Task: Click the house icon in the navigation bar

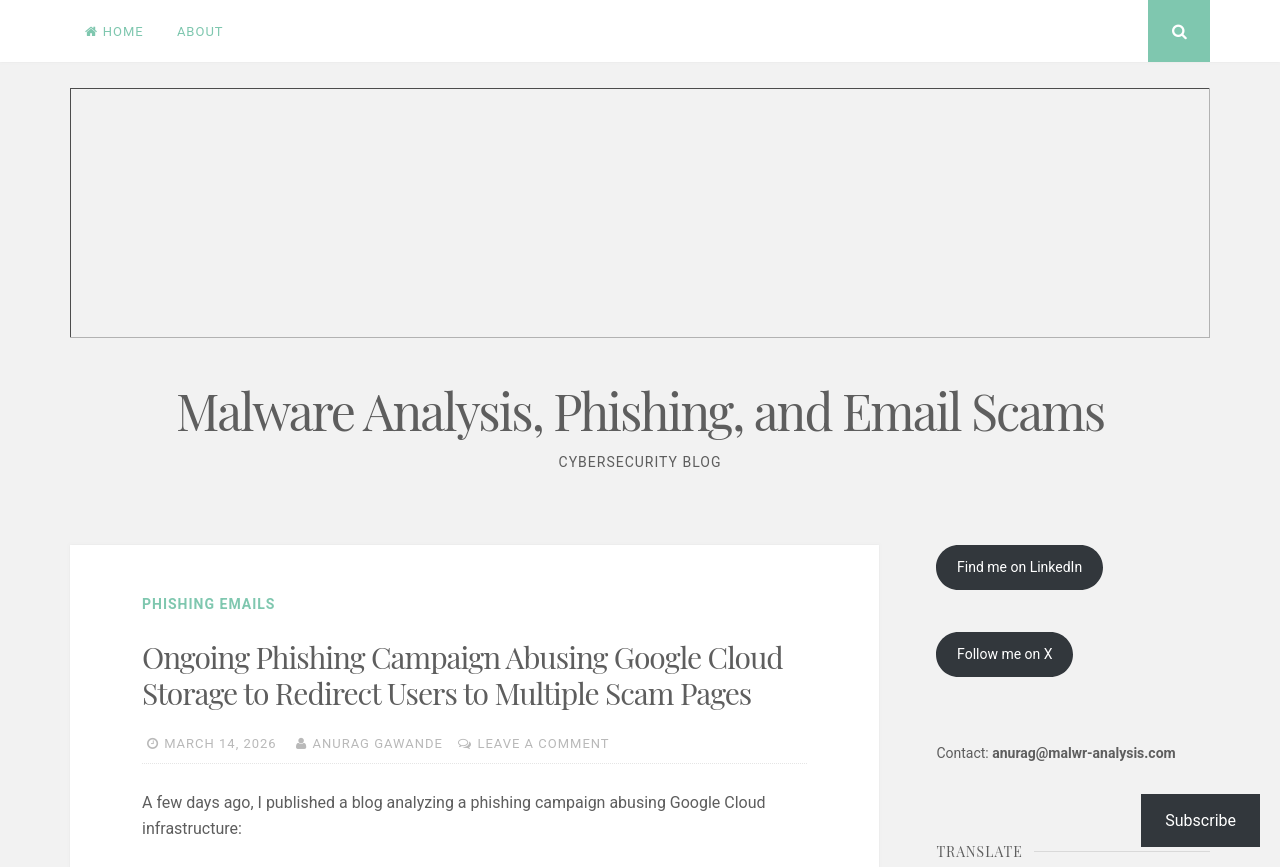Action: 91,32
